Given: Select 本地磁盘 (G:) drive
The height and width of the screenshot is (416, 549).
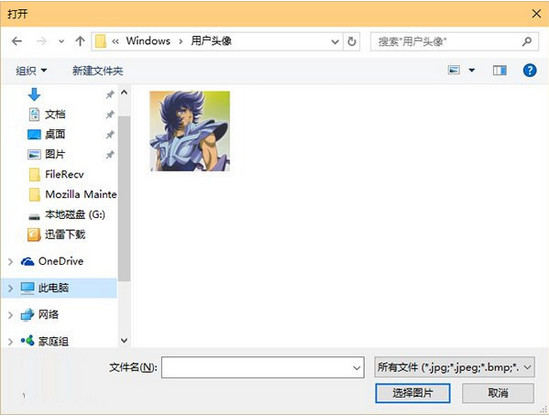Looking at the screenshot, I should coord(75,214).
